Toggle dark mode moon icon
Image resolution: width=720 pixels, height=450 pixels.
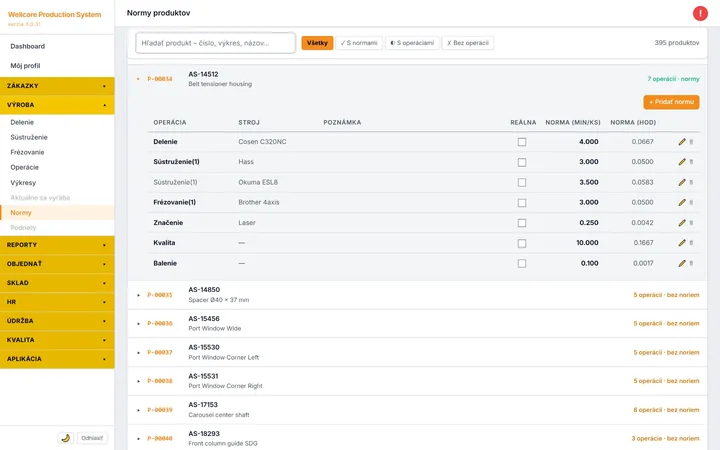click(66, 438)
